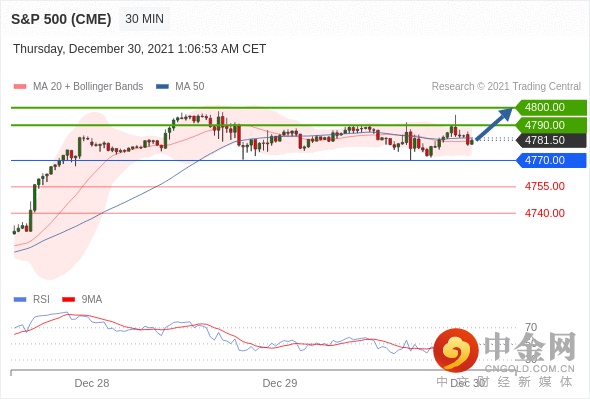Image resolution: width=590 pixels, height=400 pixels.
Task: Select the Dec 28 date marker
Action: [x=92, y=383]
